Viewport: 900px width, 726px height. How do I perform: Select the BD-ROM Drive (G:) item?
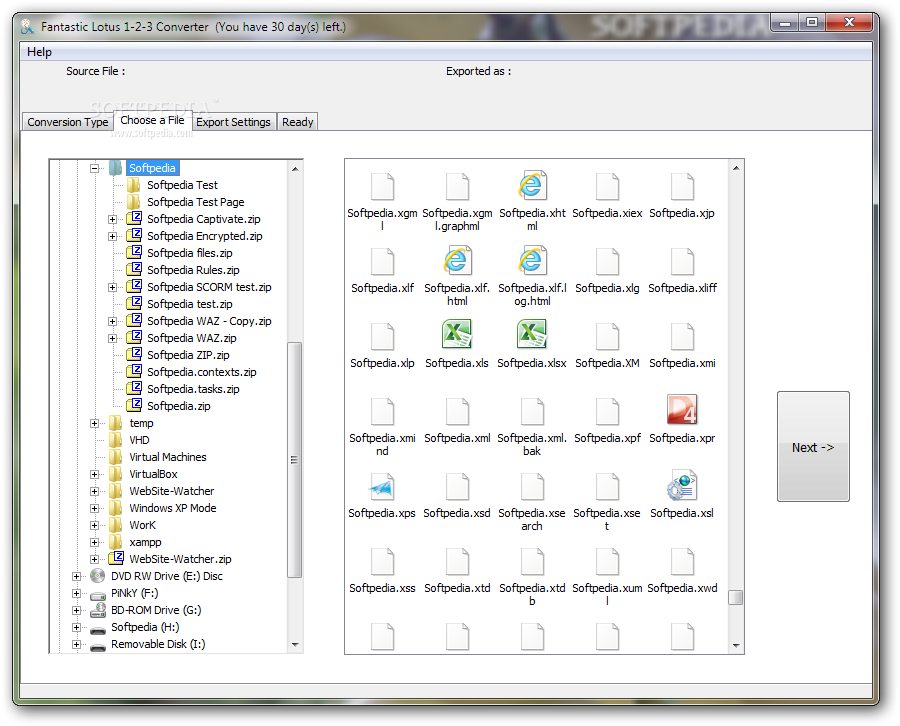(156, 610)
